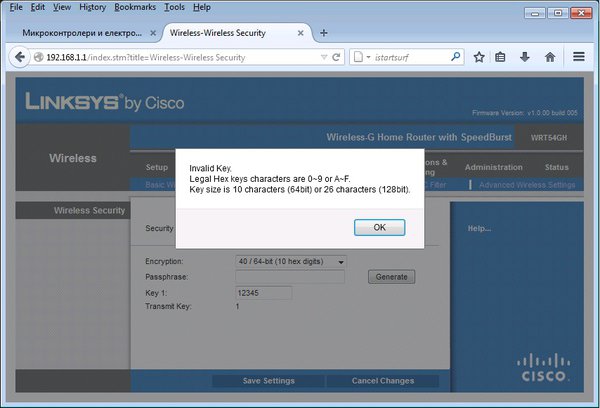Open a new tab with plus button
Image resolution: width=600 pixels, height=408 pixels.
324,33
